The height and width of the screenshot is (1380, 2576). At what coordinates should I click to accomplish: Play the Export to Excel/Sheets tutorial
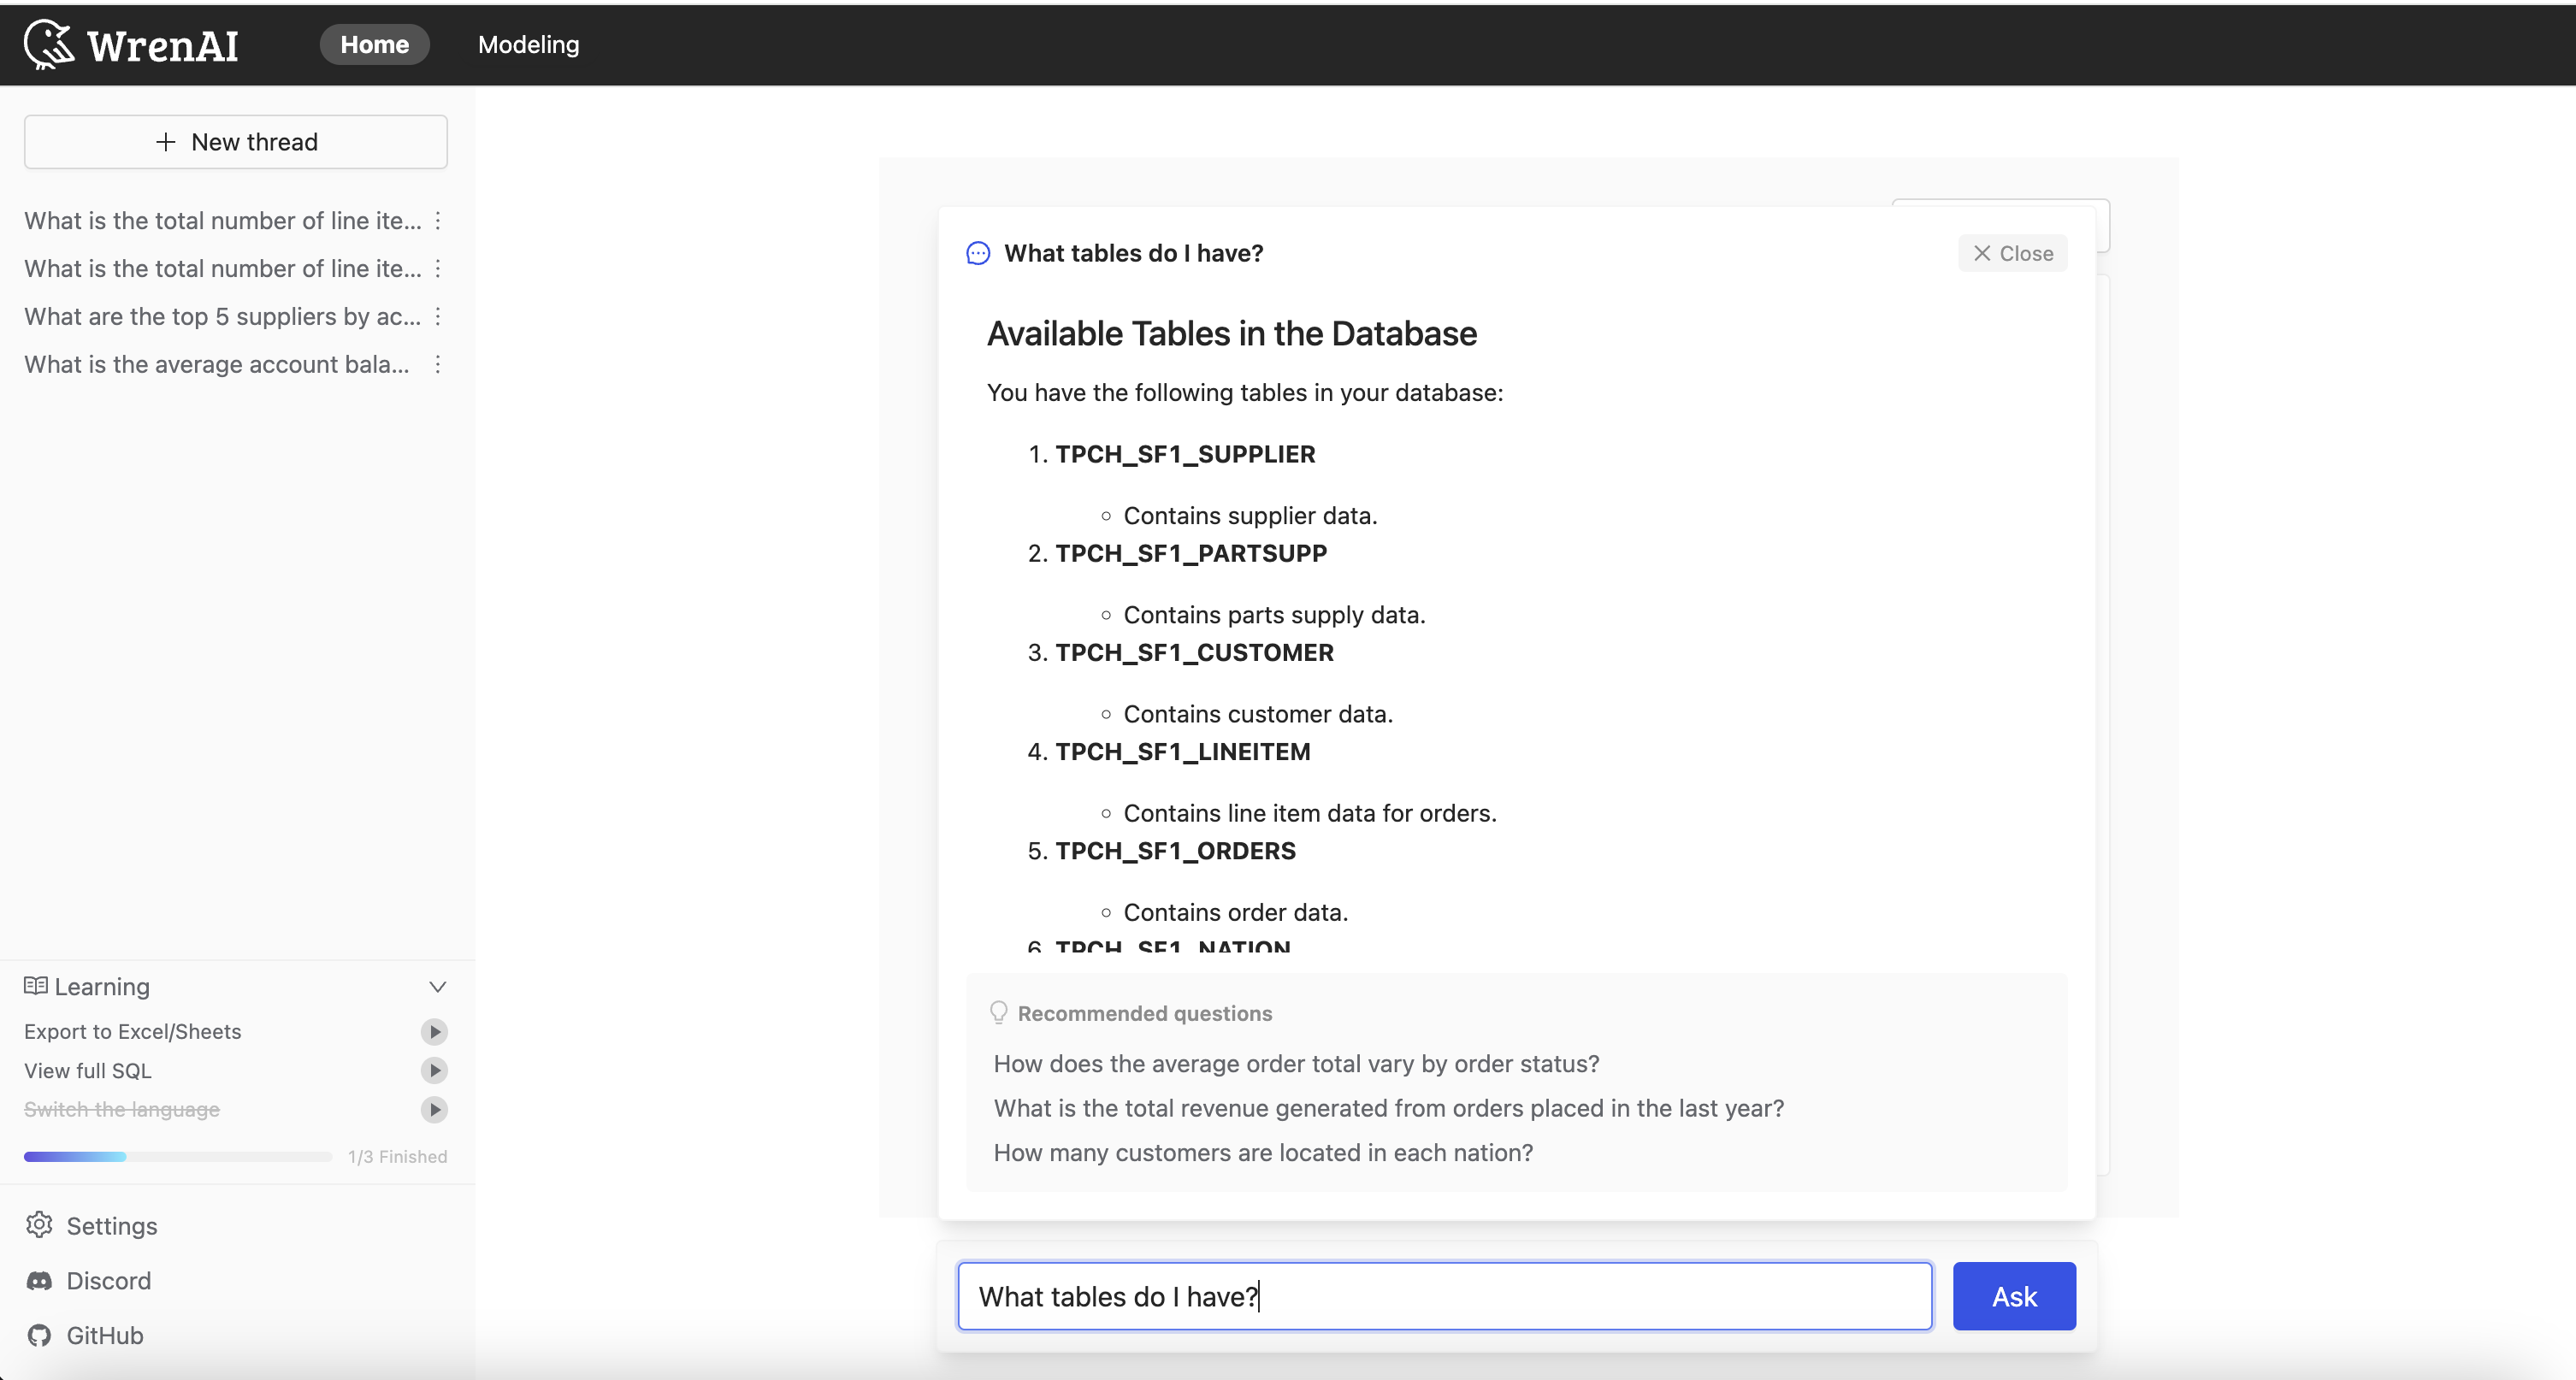point(434,1031)
